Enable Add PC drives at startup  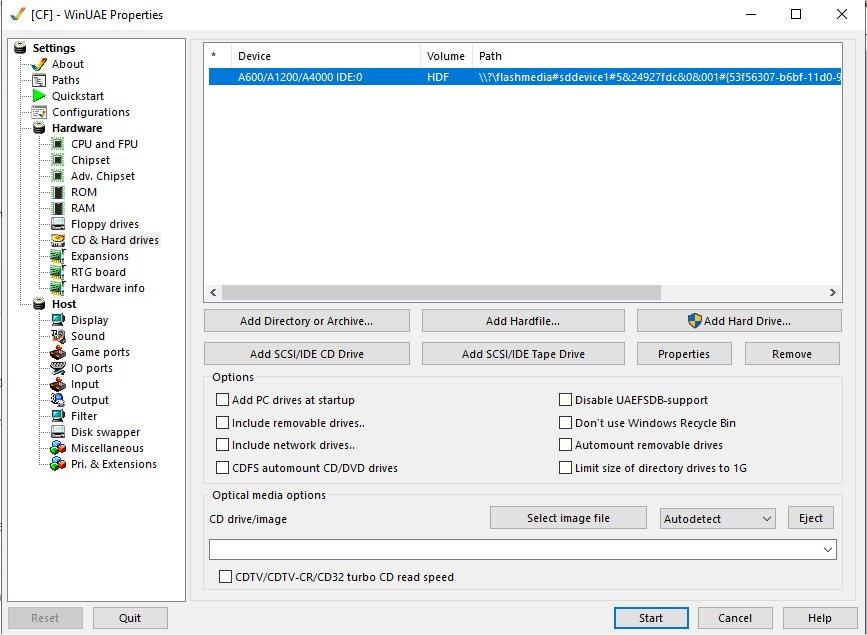click(223, 400)
